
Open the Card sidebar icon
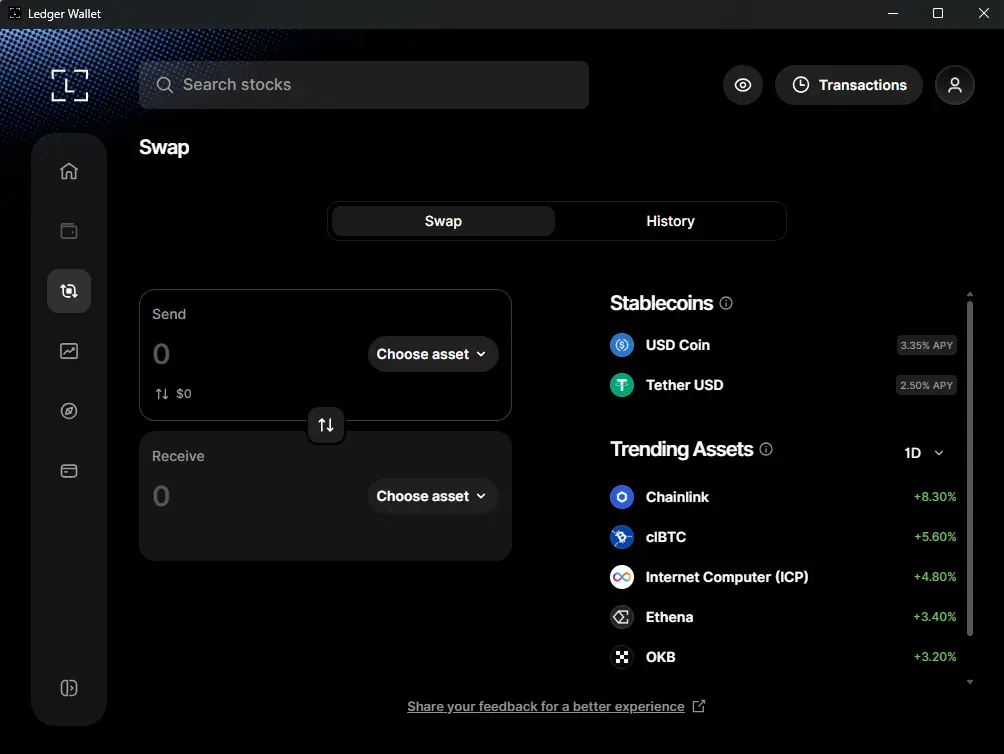[69, 471]
